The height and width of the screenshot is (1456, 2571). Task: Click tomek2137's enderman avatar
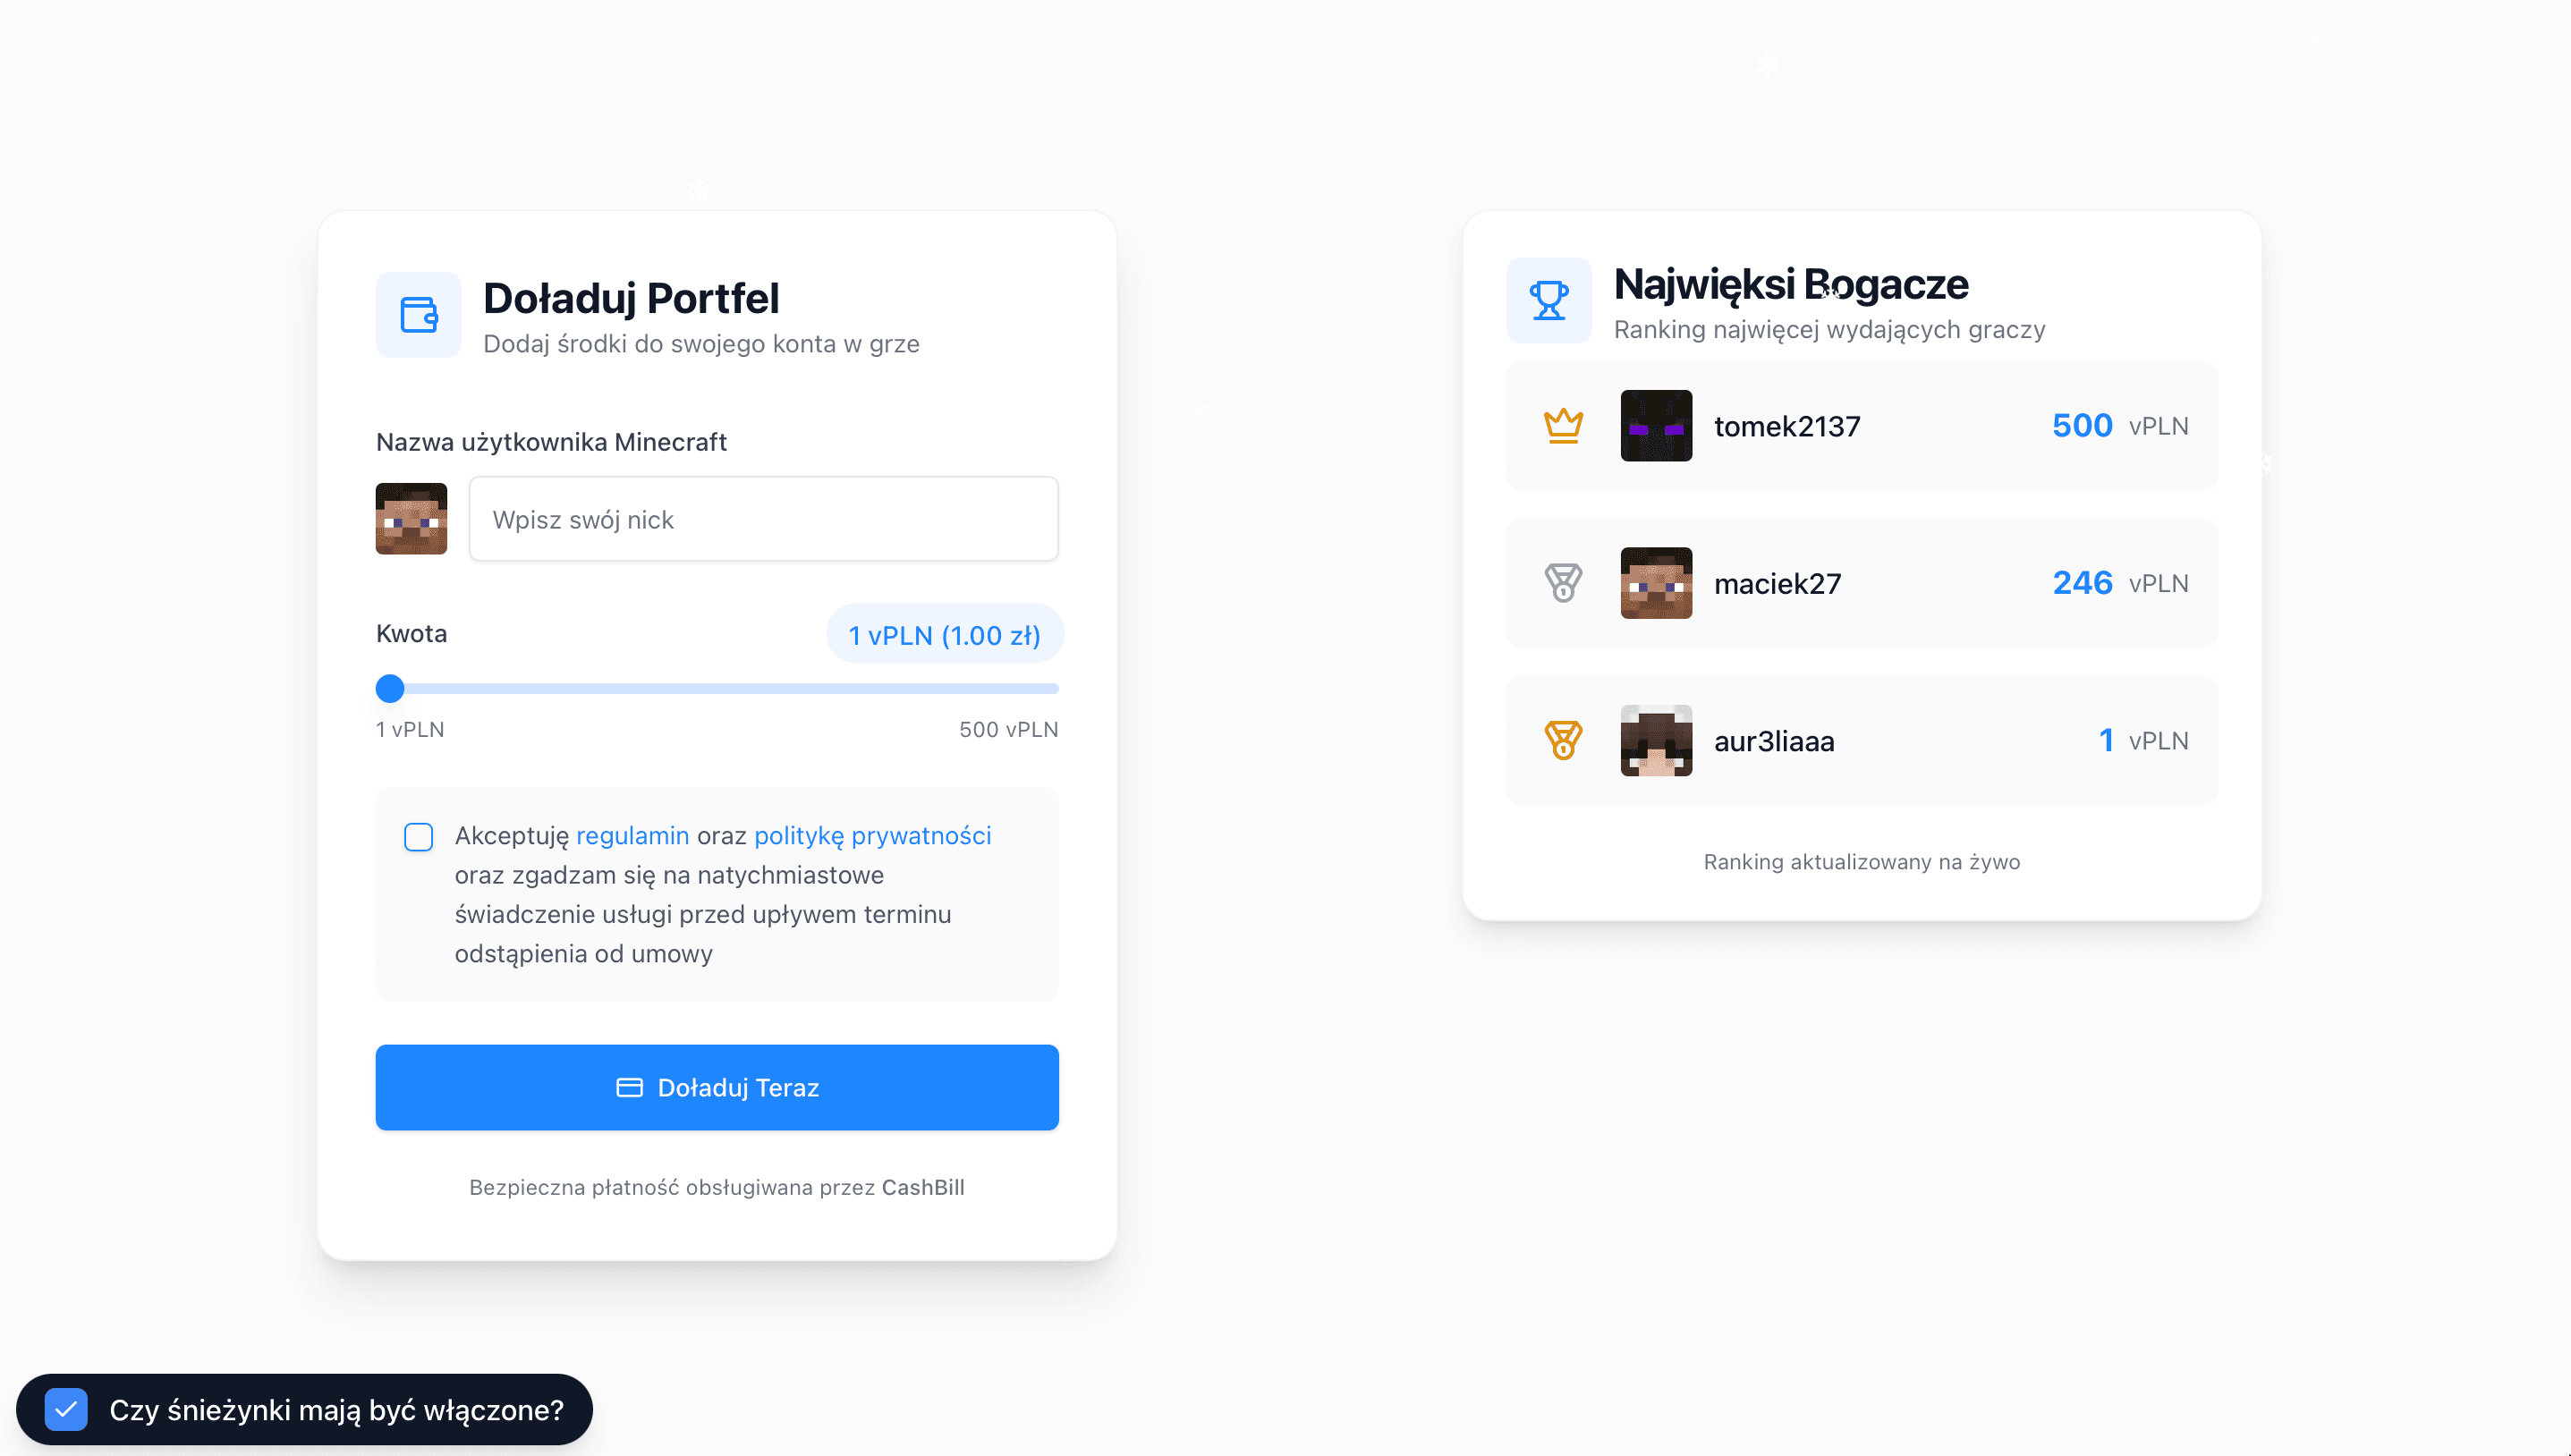1656,426
